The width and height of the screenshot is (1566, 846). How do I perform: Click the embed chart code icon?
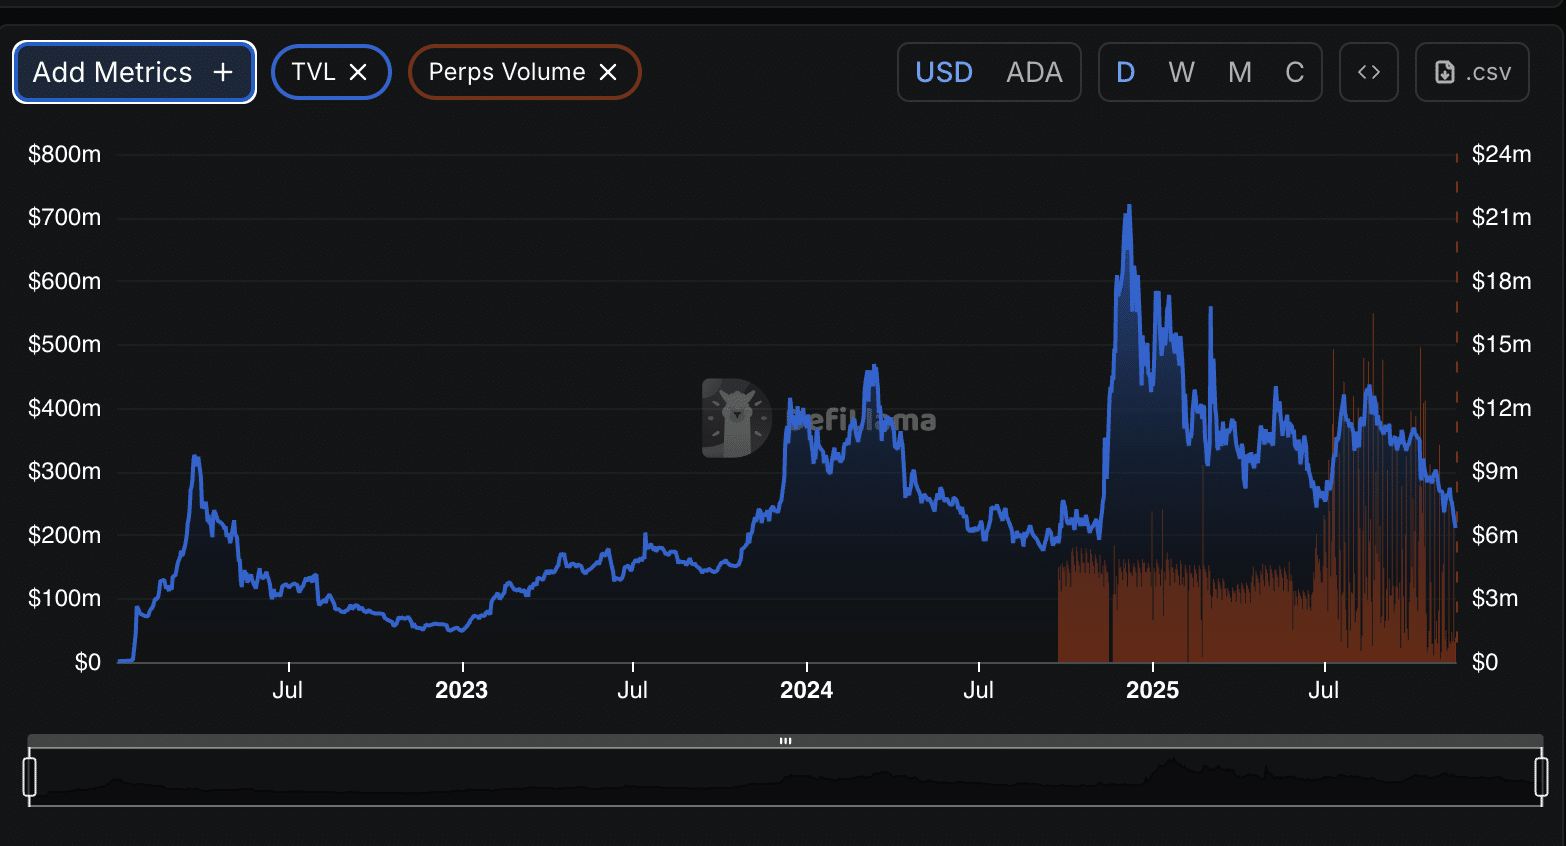1368,71
